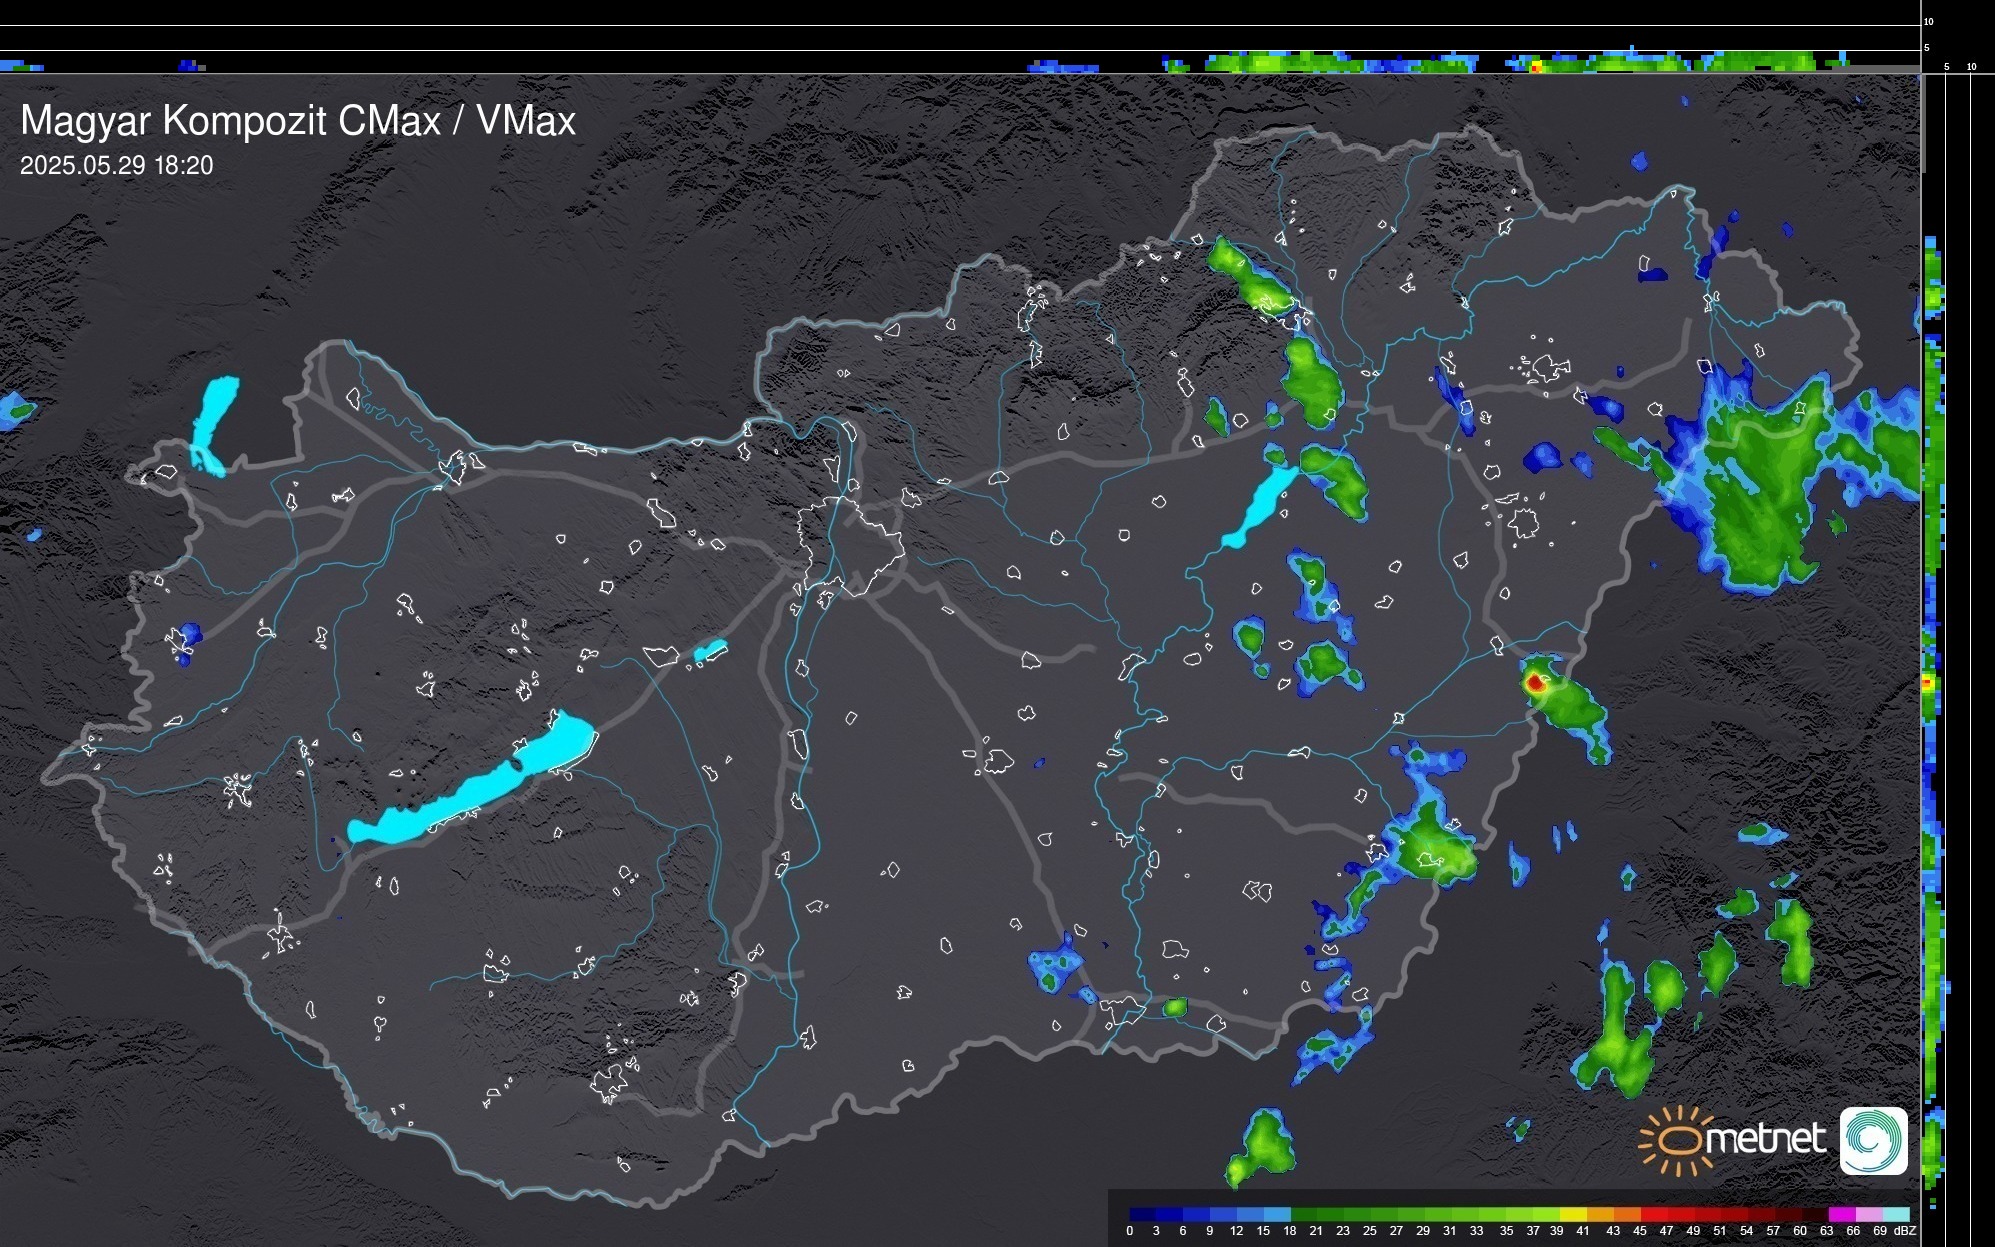Click the Magyar Kompozit CMax / VMax title
This screenshot has height=1247, width=1995.
298,121
